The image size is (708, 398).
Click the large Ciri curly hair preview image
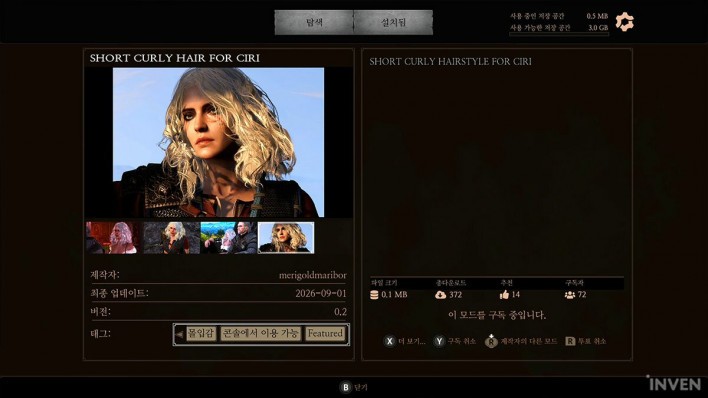click(218, 142)
